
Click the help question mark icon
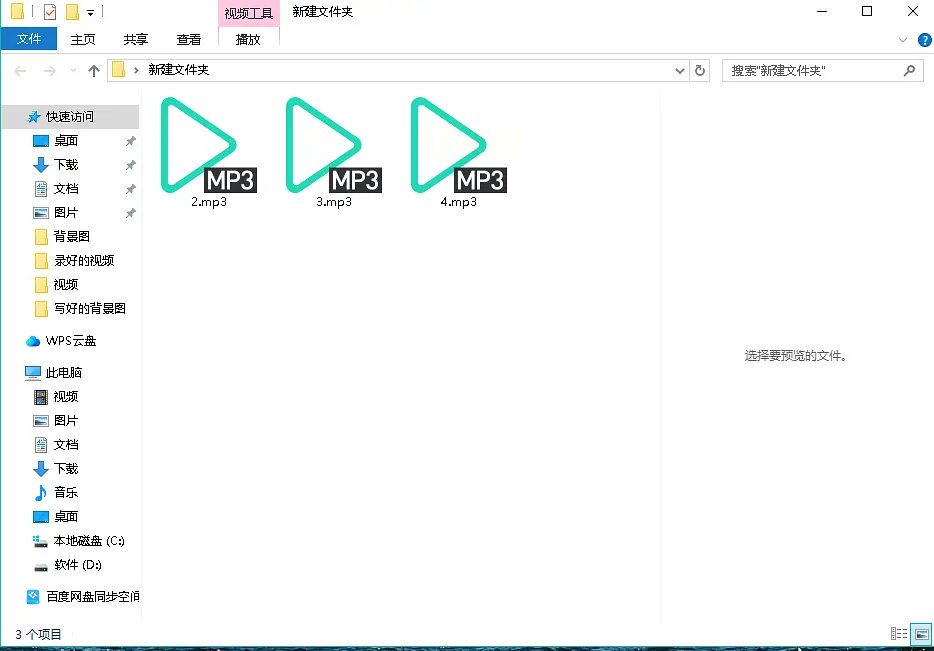tap(924, 40)
